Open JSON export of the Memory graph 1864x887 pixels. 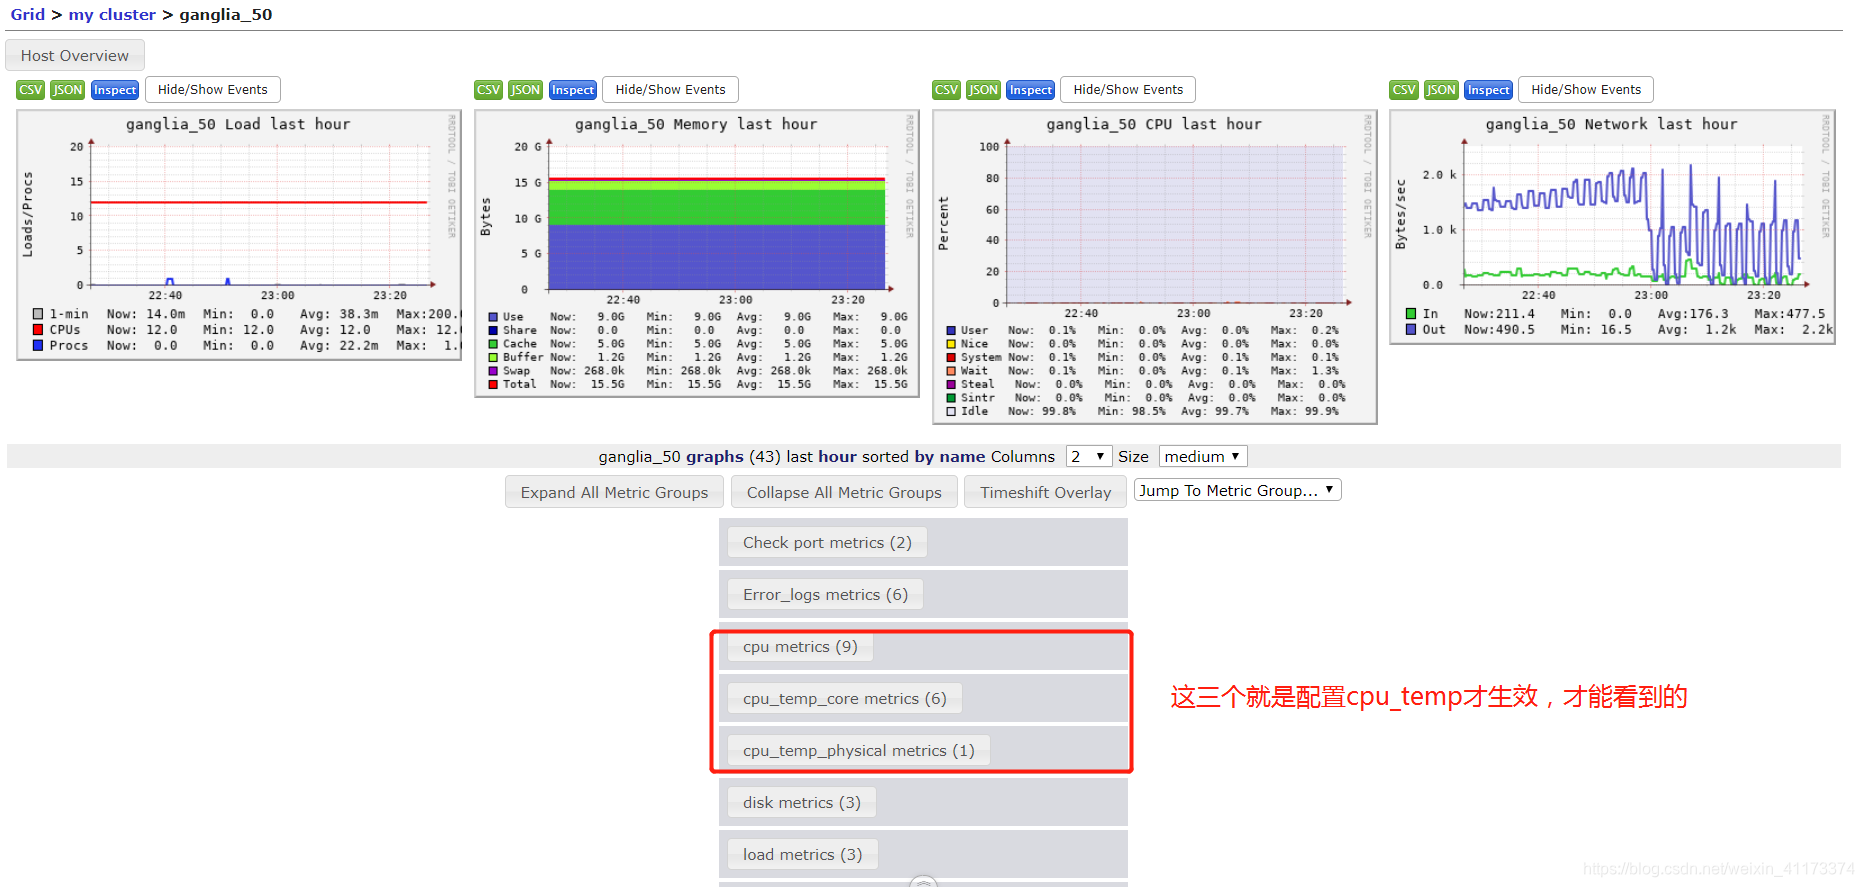coord(525,90)
